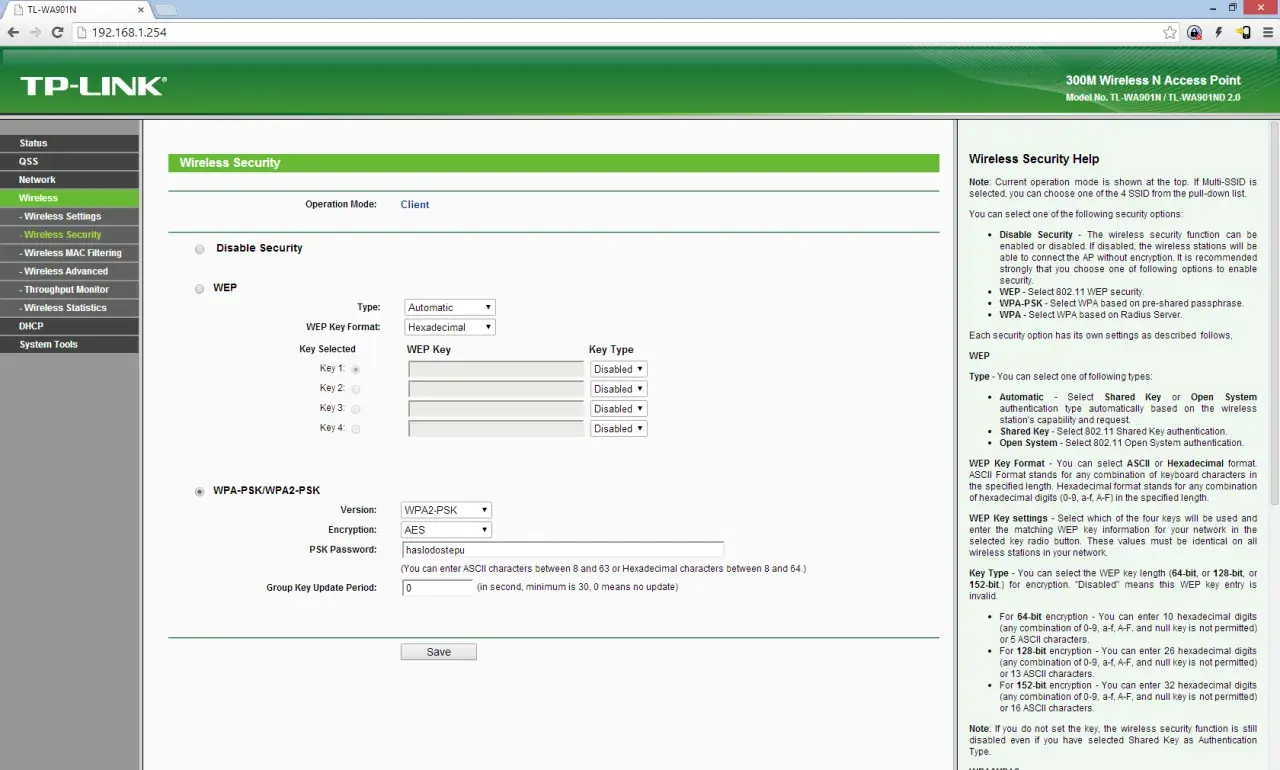Go to Wireless Security submenu
Screen dimensions: 1280x770
coord(70,235)
